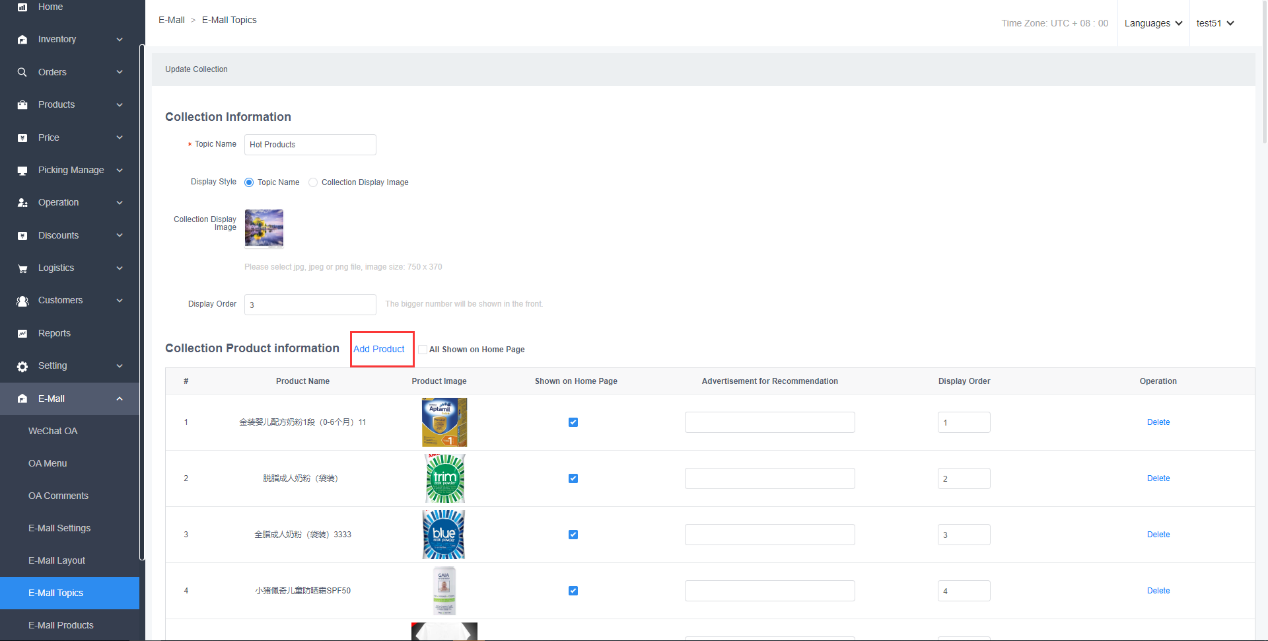This screenshot has width=1268, height=641.
Task: Go to the OA Comments menu item
Action: click(58, 496)
